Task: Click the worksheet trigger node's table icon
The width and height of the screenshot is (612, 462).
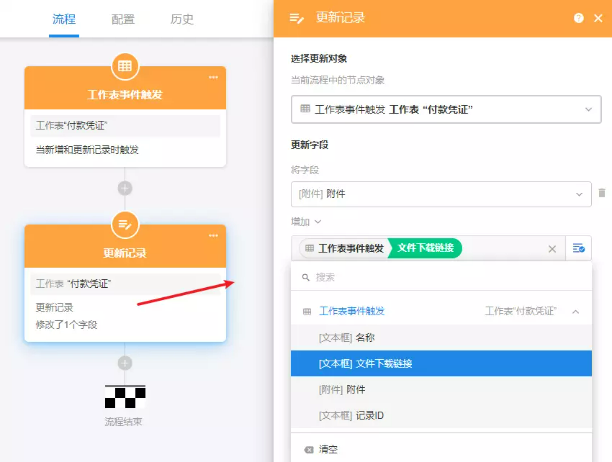Action: [x=125, y=66]
